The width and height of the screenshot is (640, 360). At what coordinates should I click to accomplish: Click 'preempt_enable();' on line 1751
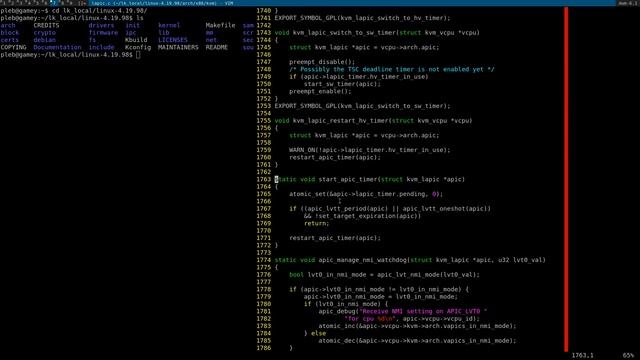(320, 91)
